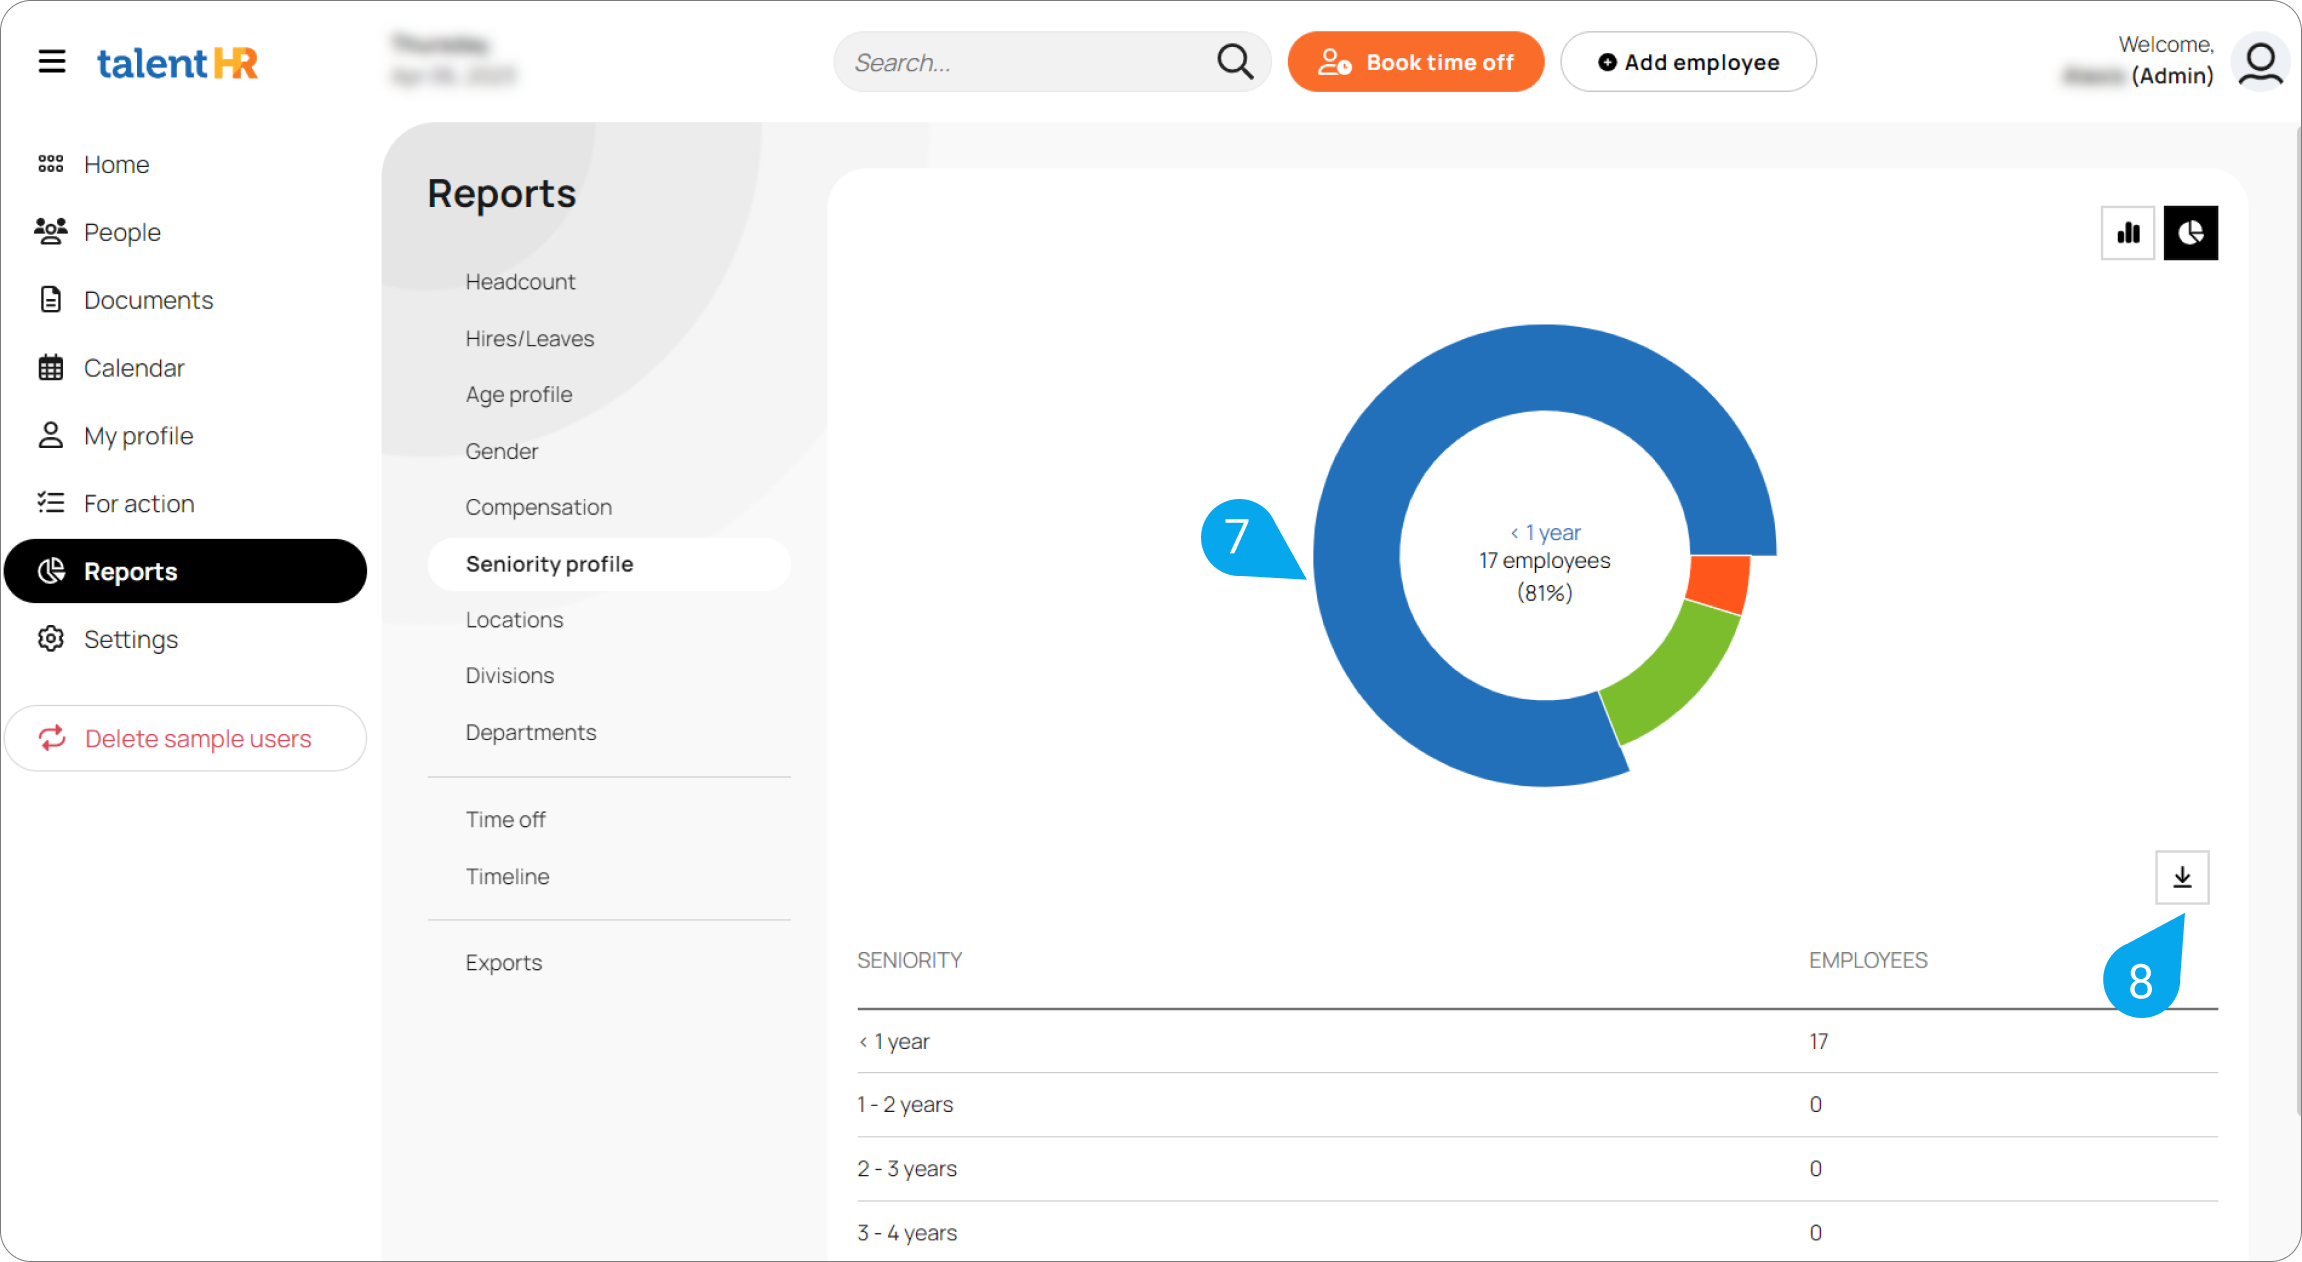Open Settings in the sidebar
The image size is (2302, 1262).
pyautogui.click(x=131, y=639)
